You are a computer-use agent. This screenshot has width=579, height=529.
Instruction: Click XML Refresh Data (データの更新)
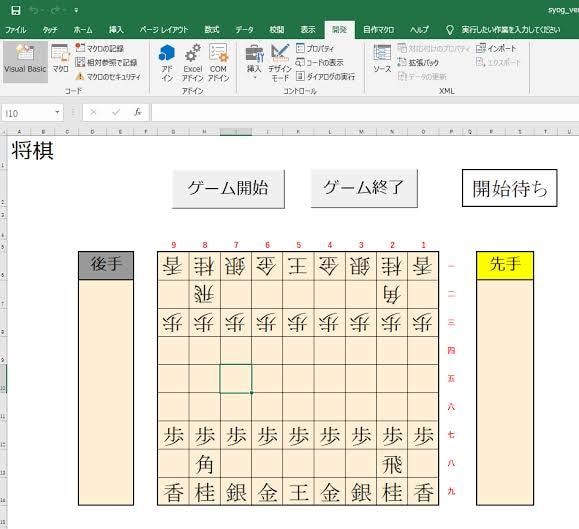[x=422, y=77]
